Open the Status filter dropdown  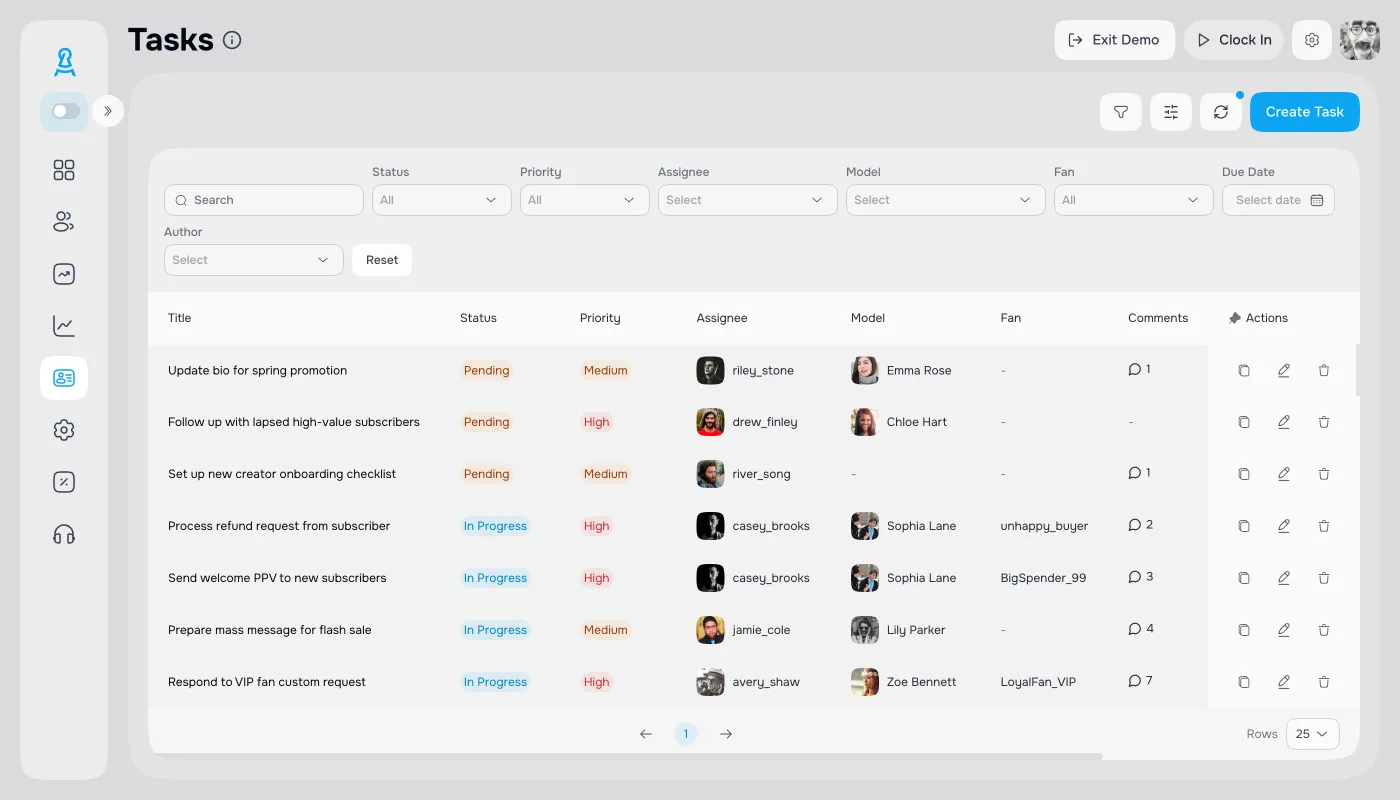click(x=441, y=200)
